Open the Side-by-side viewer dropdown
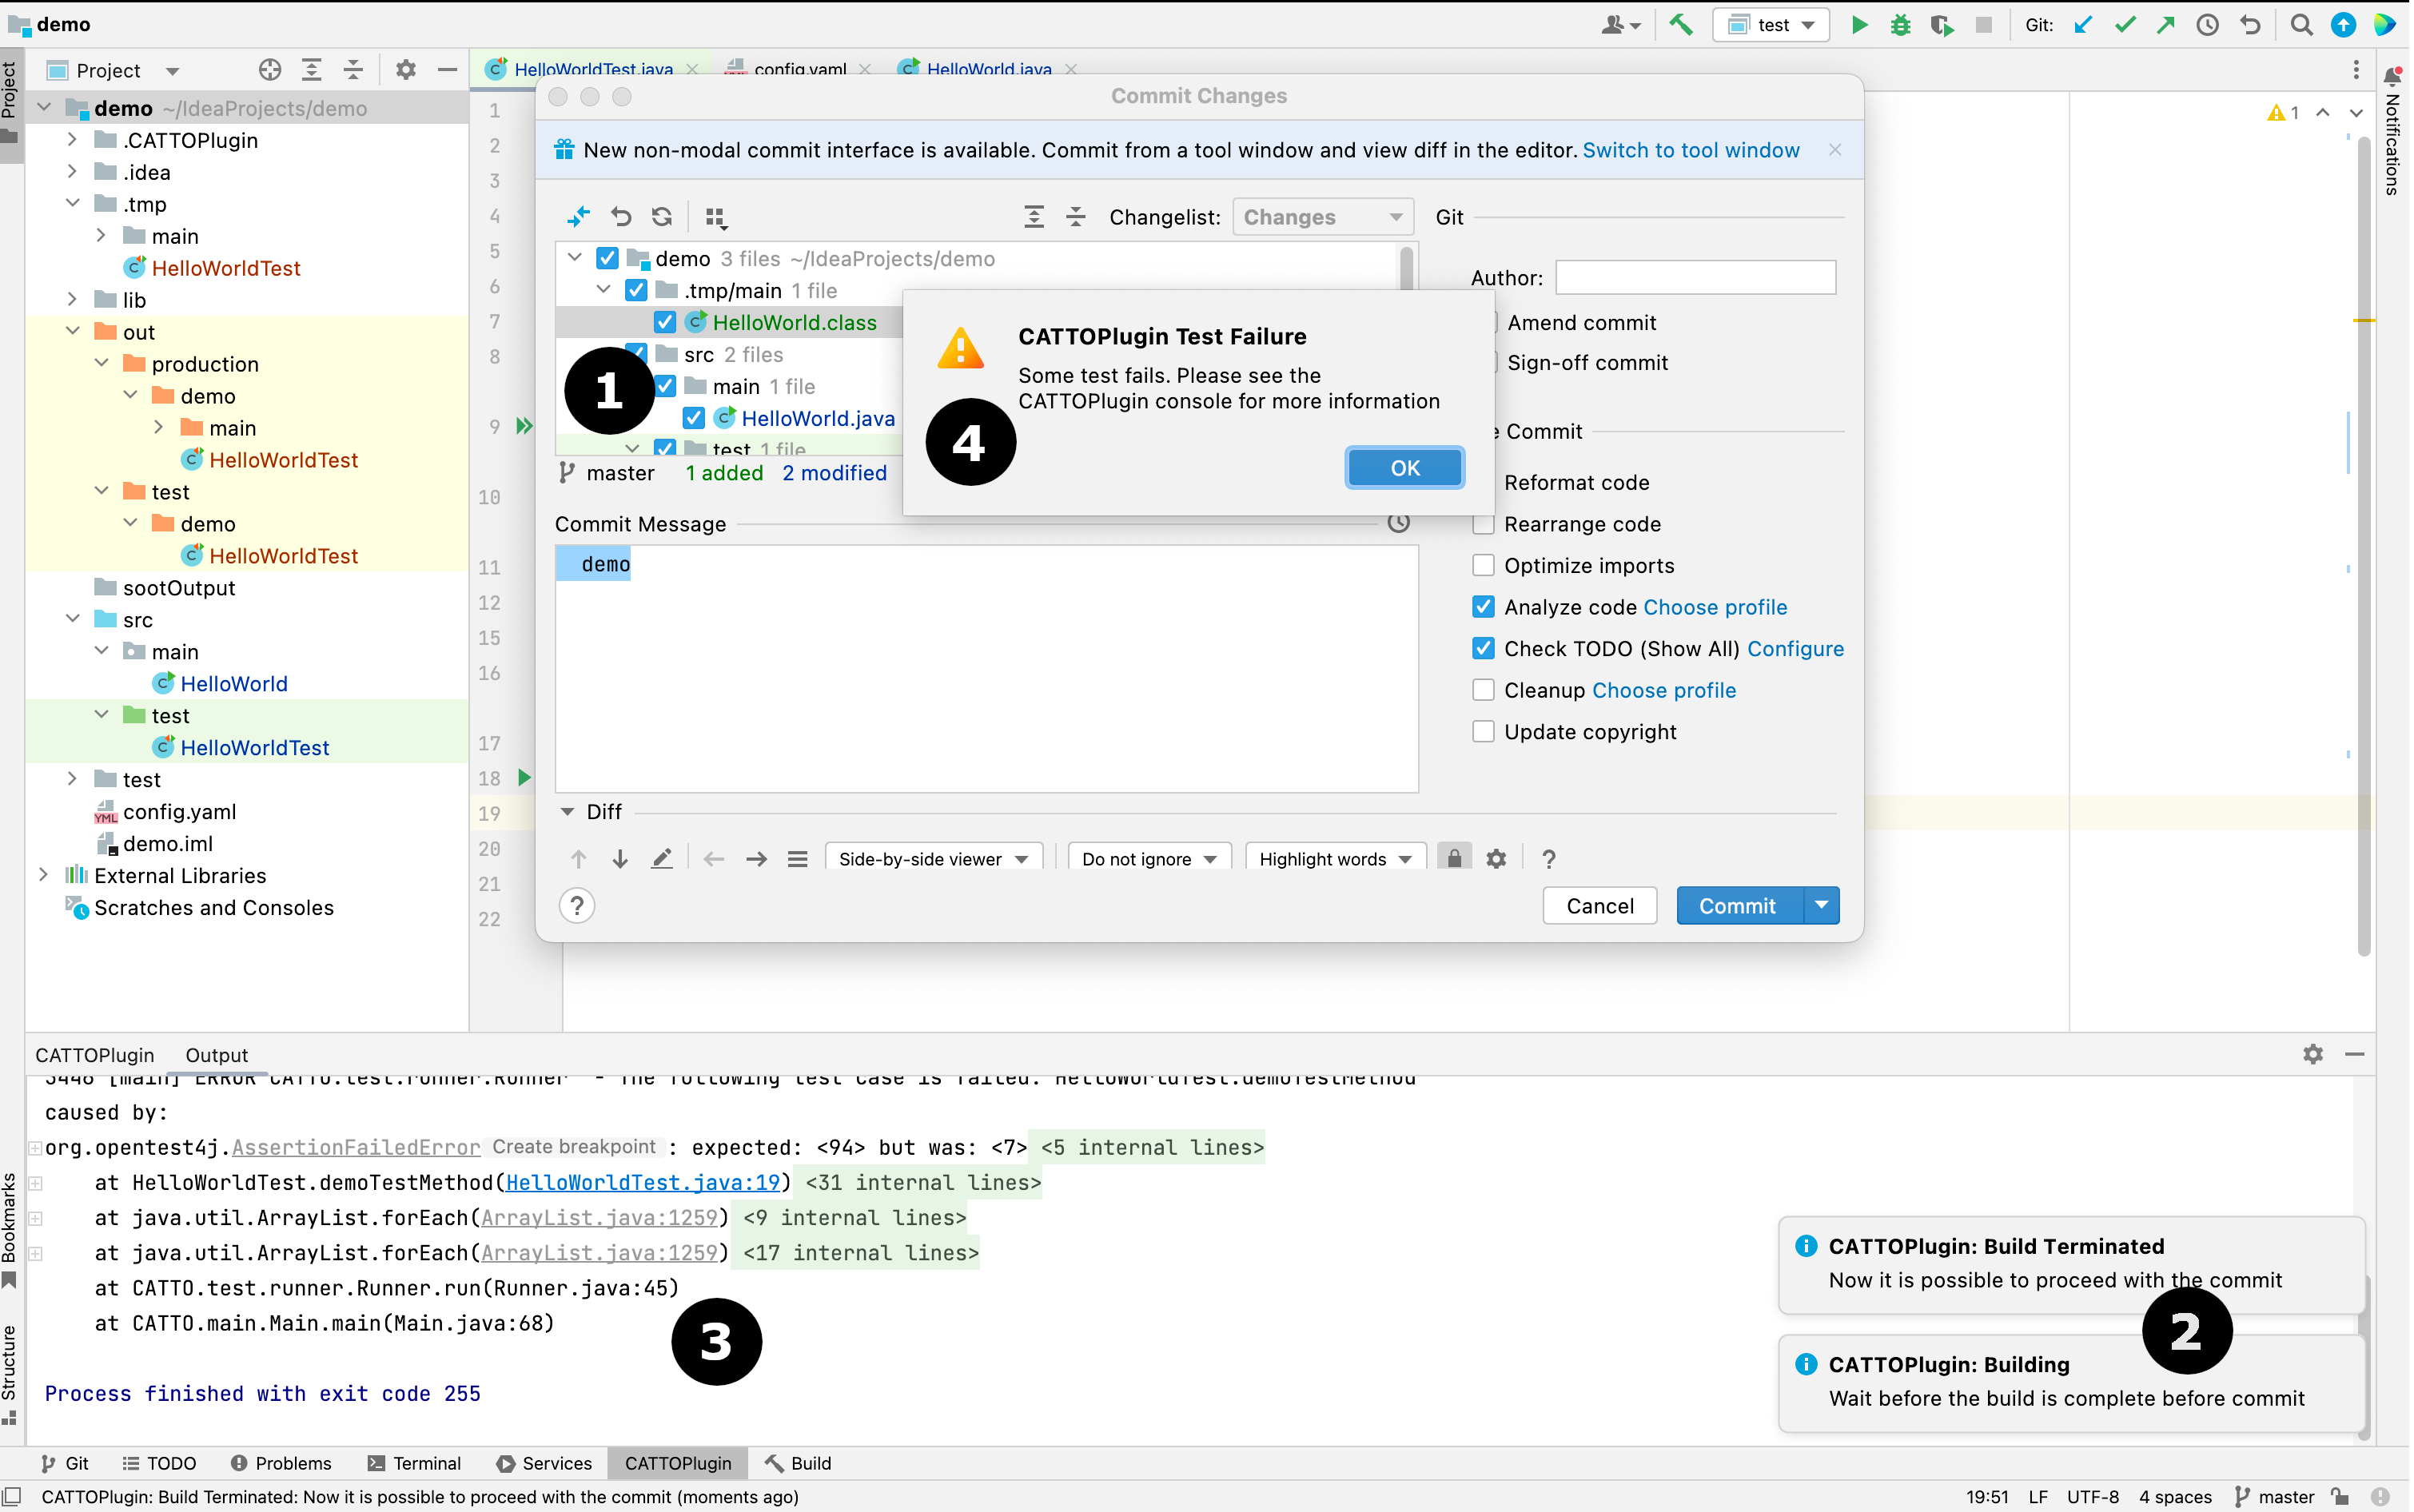The height and width of the screenshot is (1512, 2414). coord(933,859)
